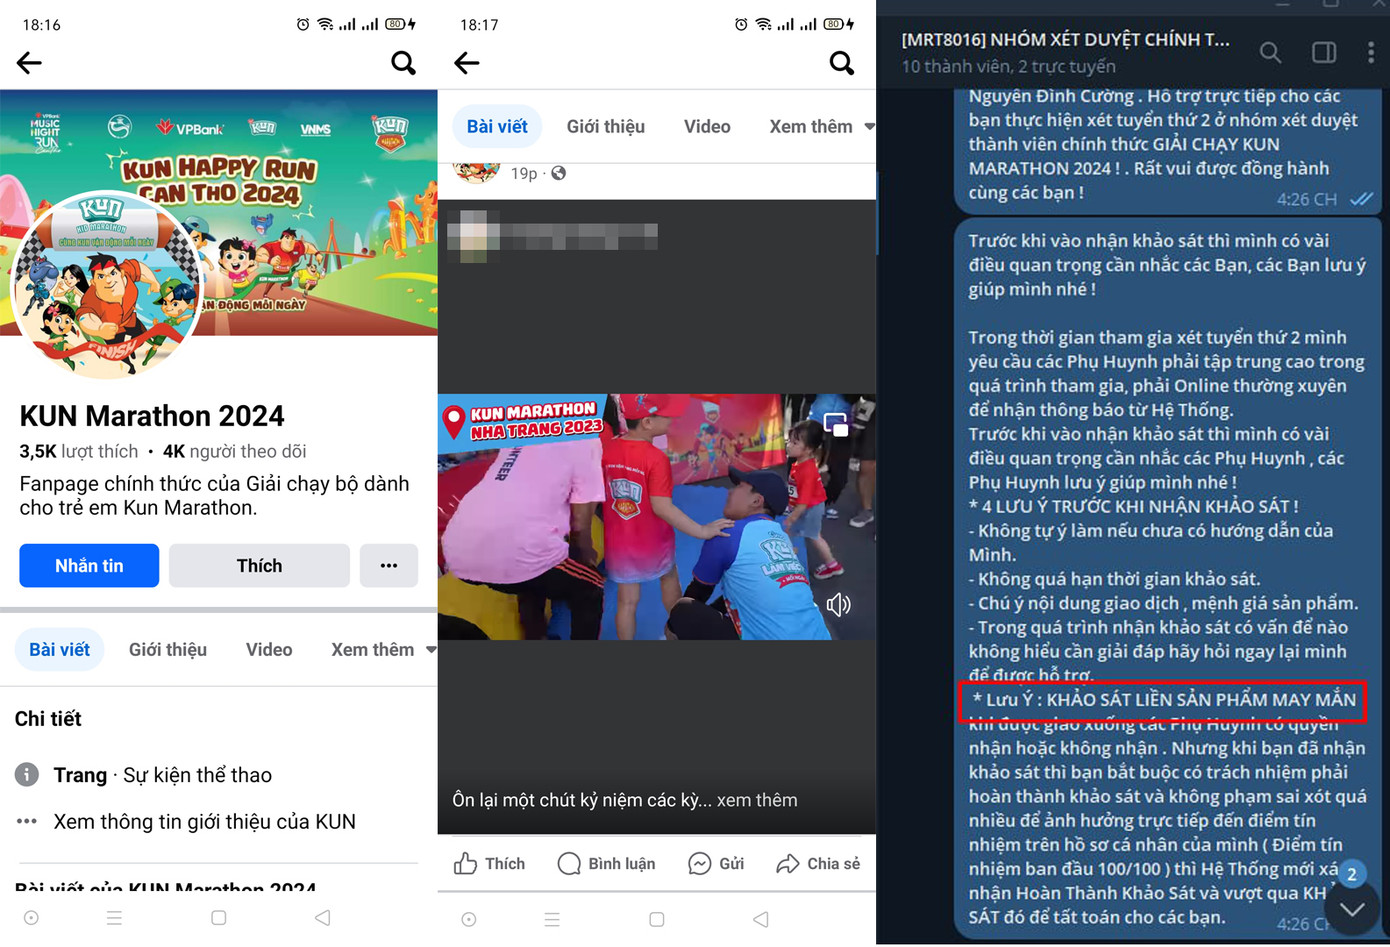Open Telegram three-dot menu
This screenshot has height=947, width=1390.
(x=1371, y=53)
